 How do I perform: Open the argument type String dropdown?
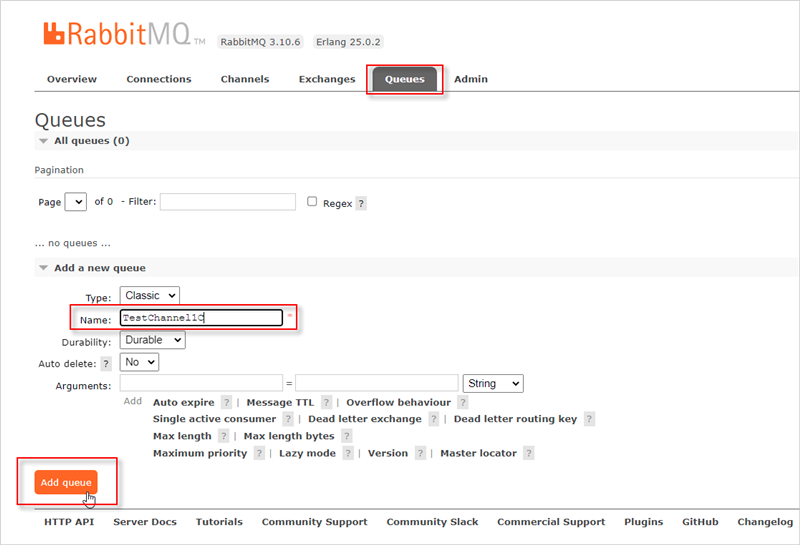click(x=493, y=384)
